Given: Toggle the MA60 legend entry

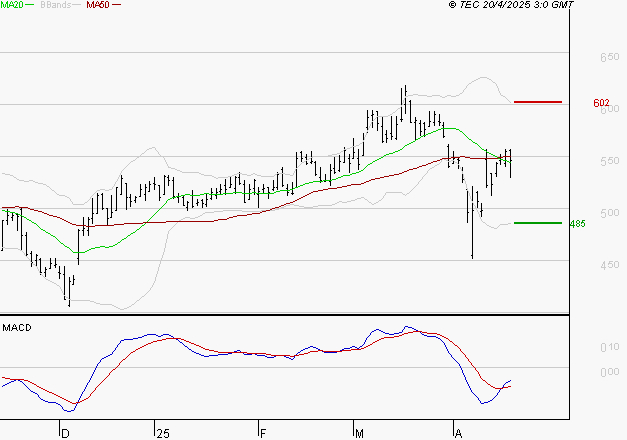Looking at the screenshot, I should 98,6.
